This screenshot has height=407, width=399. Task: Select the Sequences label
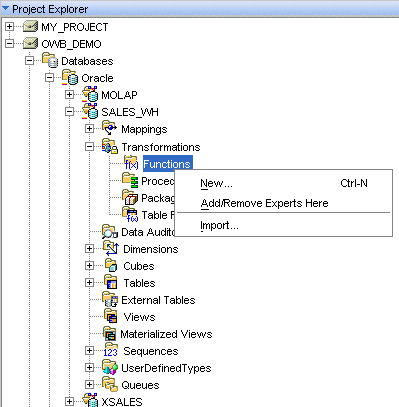tap(151, 351)
